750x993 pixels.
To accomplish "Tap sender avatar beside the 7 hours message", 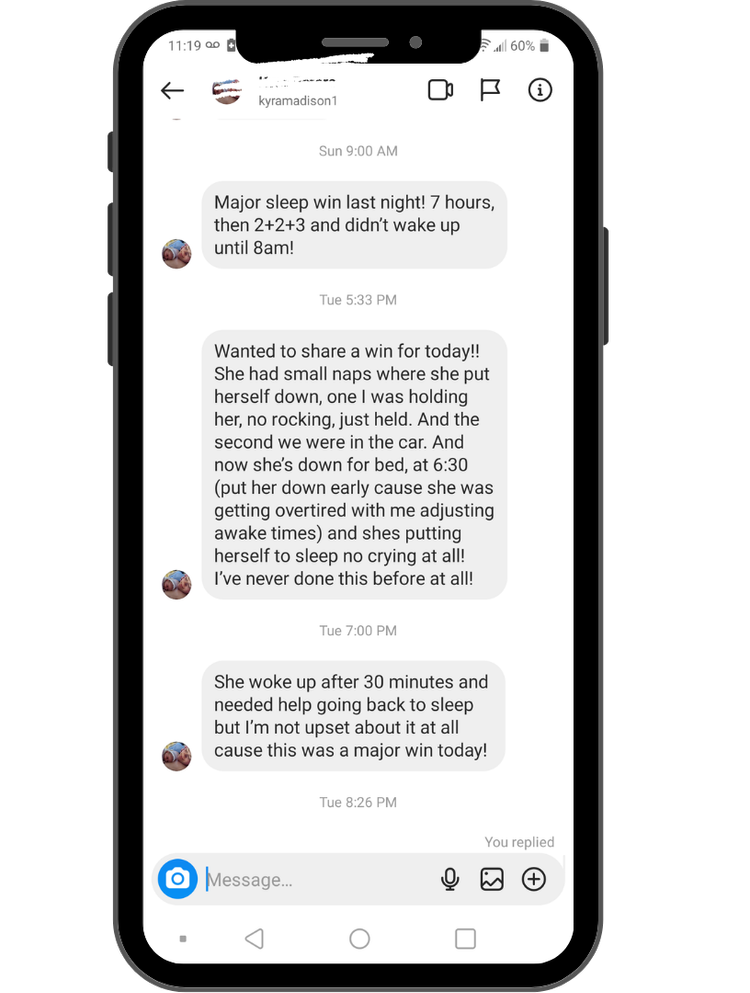I will (177, 254).
